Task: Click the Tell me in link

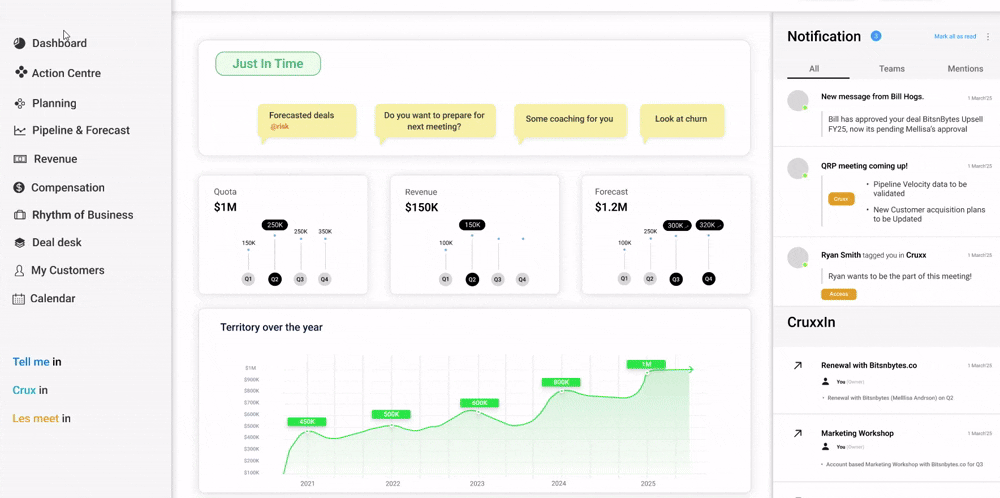Action: (37, 362)
